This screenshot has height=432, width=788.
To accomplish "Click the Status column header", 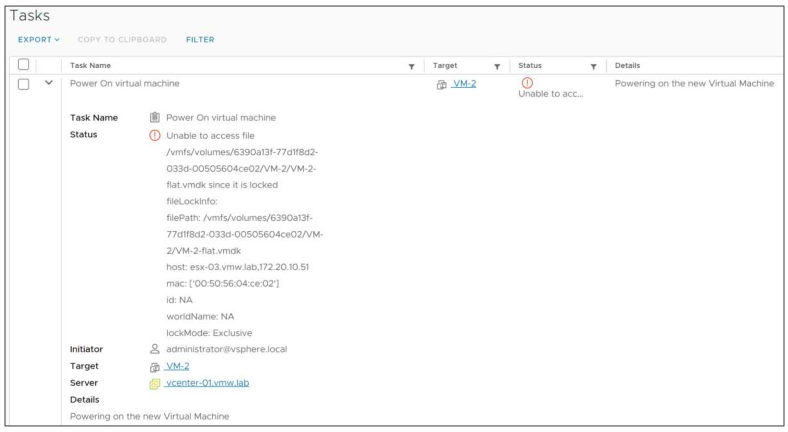I will pyautogui.click(x=530, y=65).
